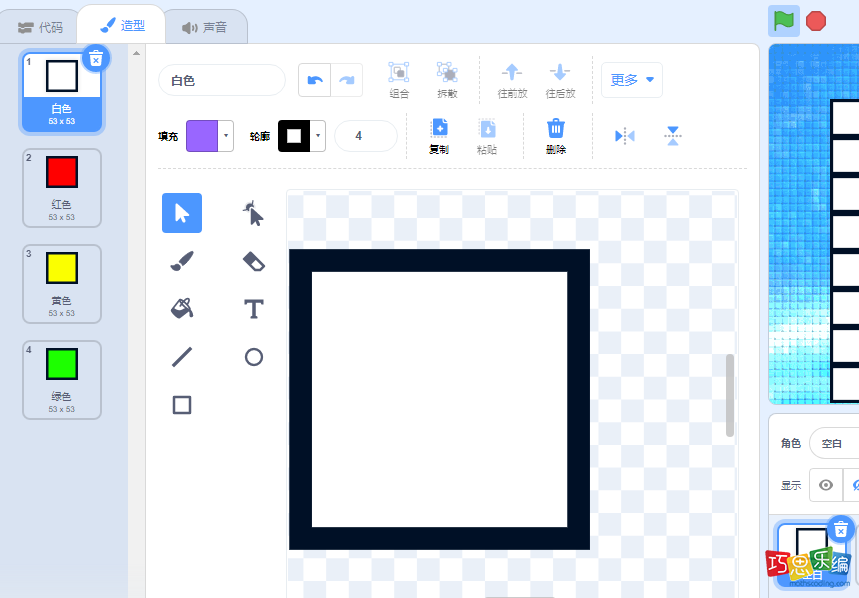Select the 红色 costume thumbnail
Screen dimensions: 859x598
62,186
